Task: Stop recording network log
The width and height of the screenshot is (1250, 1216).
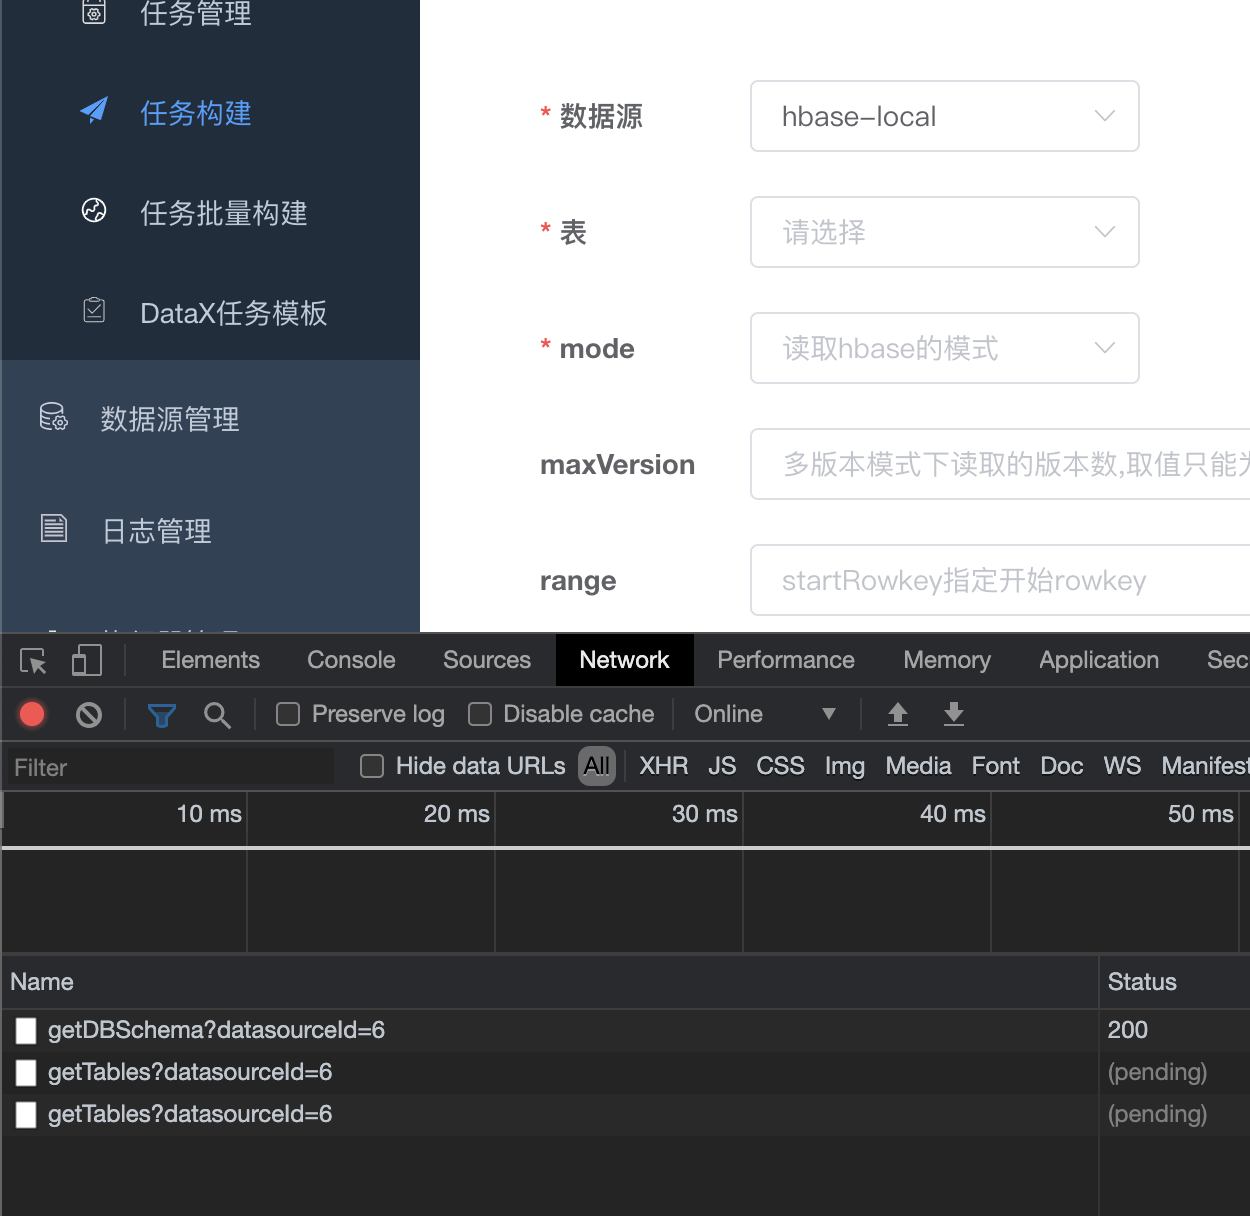Action: [31, 714]
